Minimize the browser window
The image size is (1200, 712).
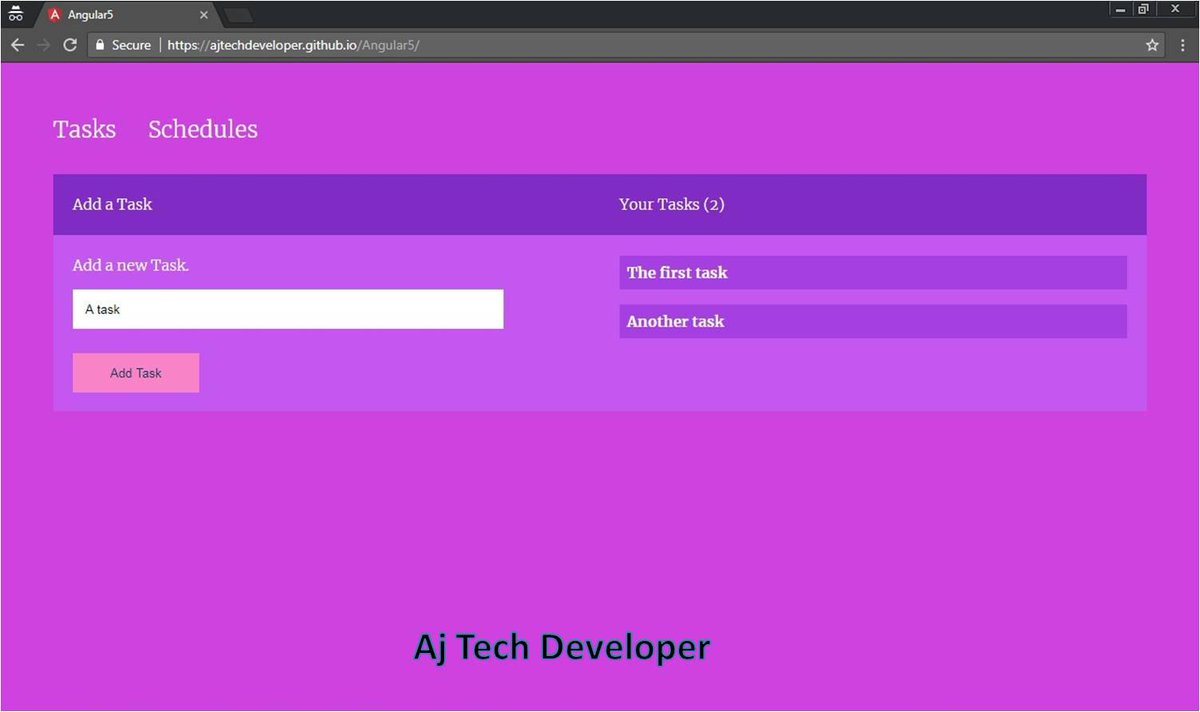[x=1120, y=9]
